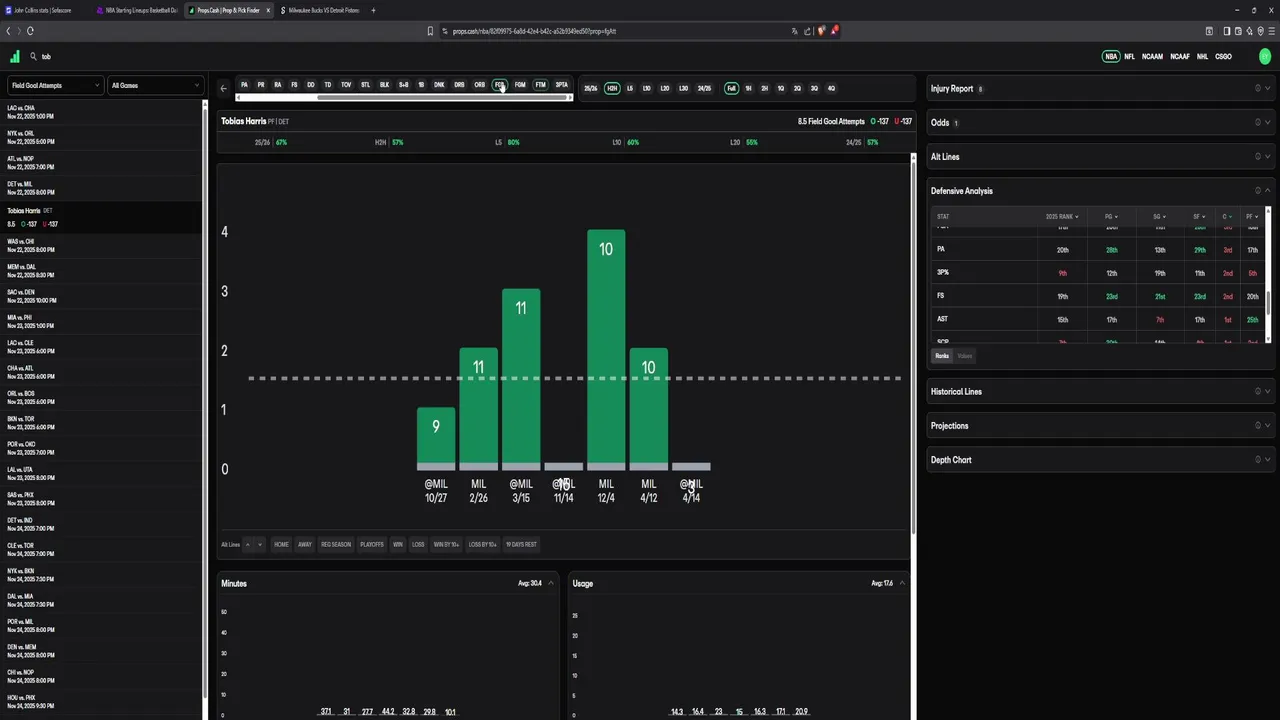Toggle the PLAYOFFS filter chip
Screen dimensions: 1280x720
372,545
